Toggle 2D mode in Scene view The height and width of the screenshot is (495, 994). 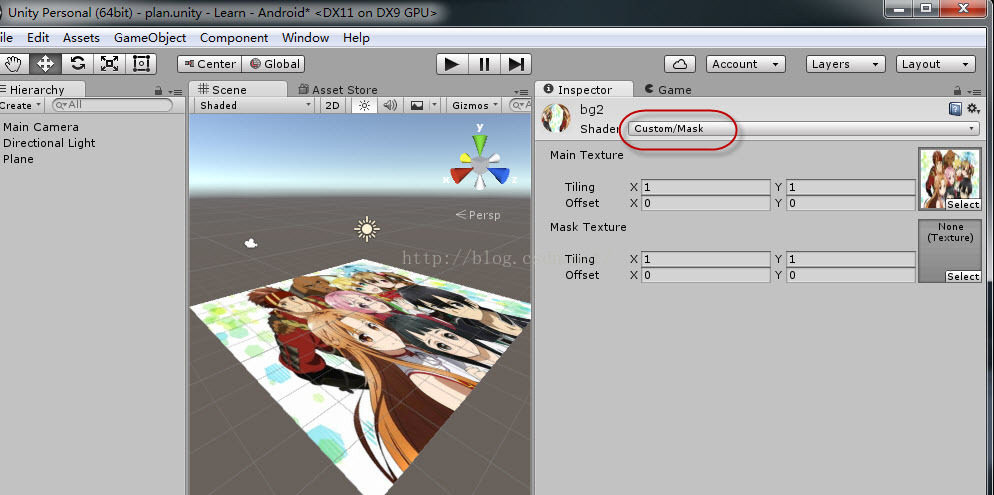pos(333,105)
